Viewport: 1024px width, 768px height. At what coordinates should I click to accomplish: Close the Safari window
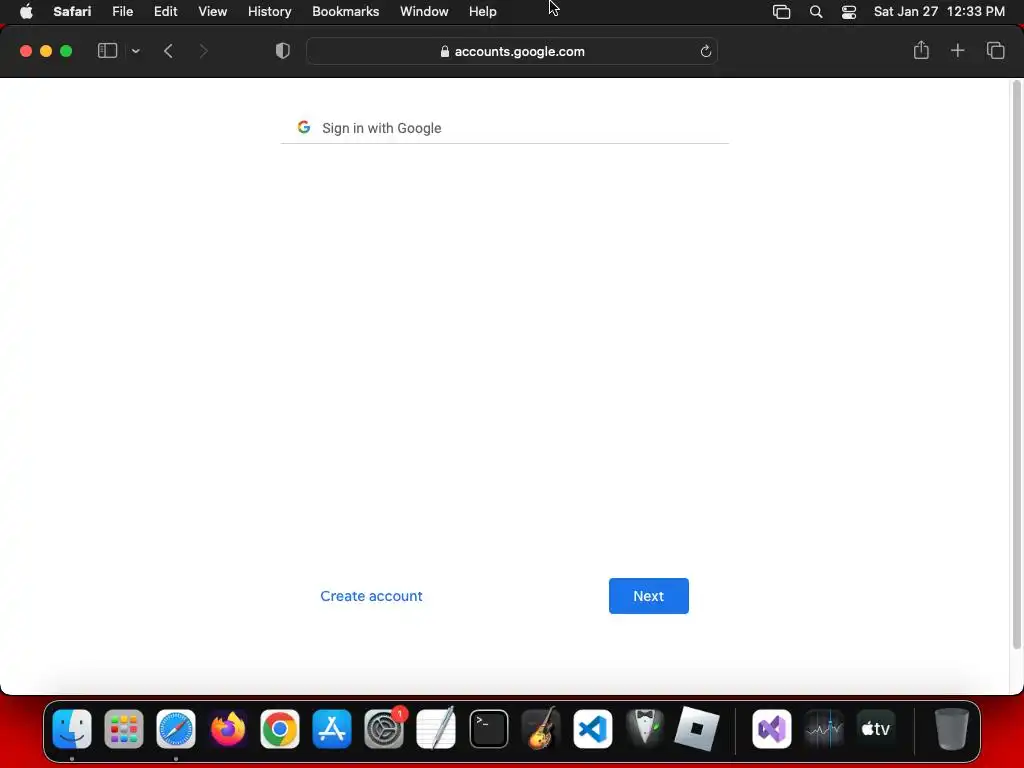click(26, 51)
